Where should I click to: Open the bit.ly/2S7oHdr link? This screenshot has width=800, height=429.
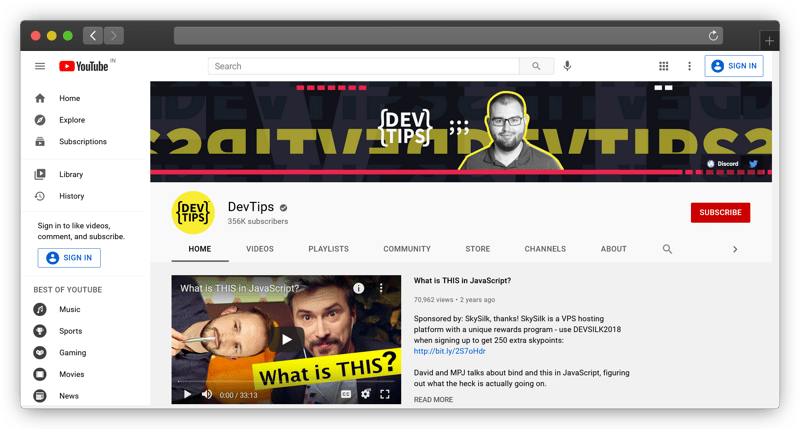(x=449, y=351)
